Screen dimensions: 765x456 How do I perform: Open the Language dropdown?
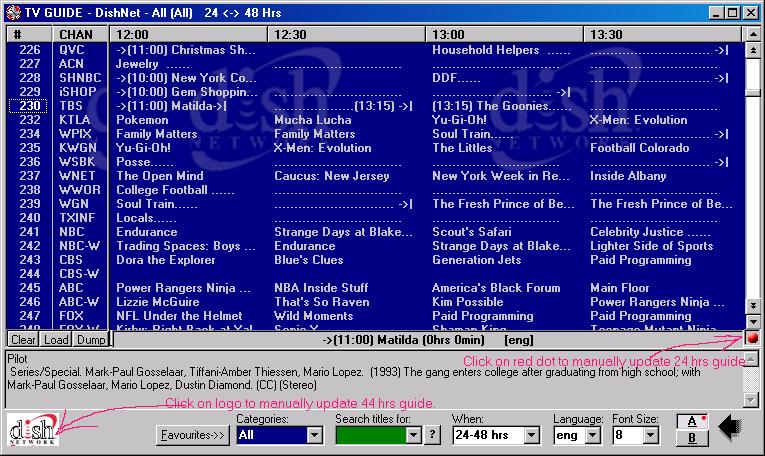pyautogui.click(x=592, y=435)
